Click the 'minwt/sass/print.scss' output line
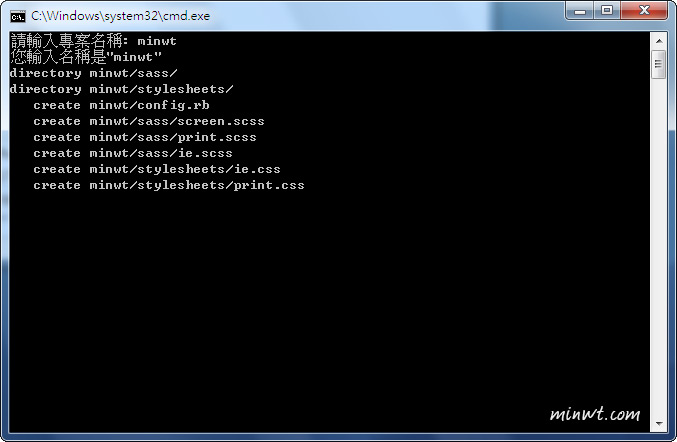Image resolution: width=677 pixels, height=442 pixels. (x=145, y=137)
